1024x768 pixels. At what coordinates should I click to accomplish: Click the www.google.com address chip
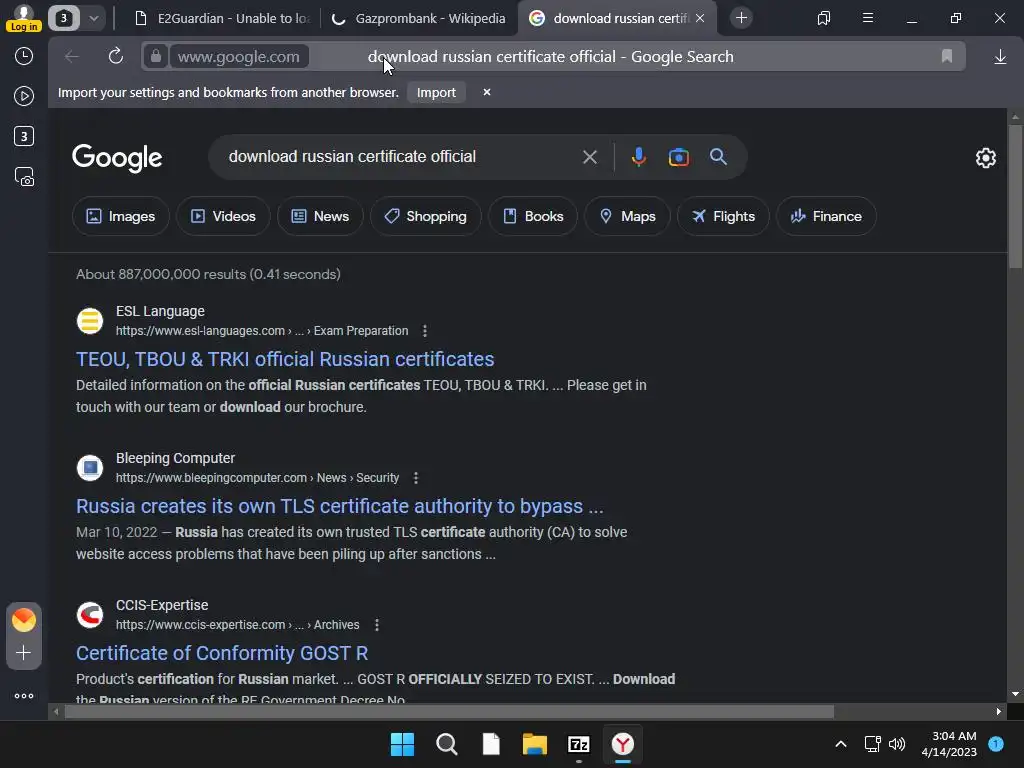pyautogui.click(x=238, y=57)
